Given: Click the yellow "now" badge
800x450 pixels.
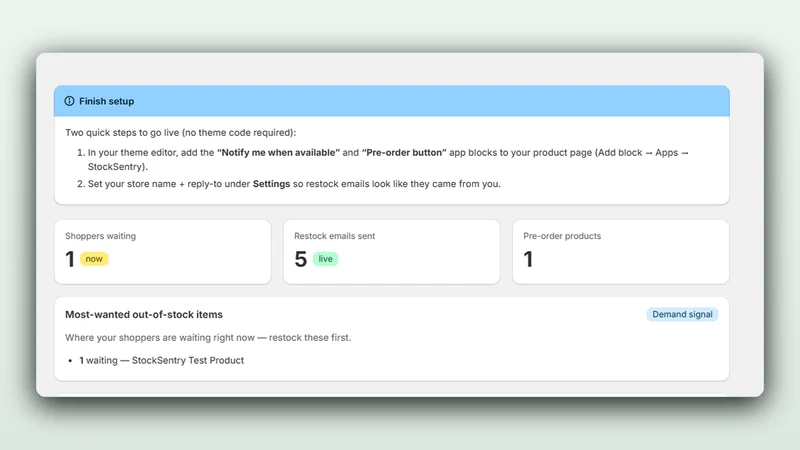Looking at the screenshot, I should click(94, 259).
